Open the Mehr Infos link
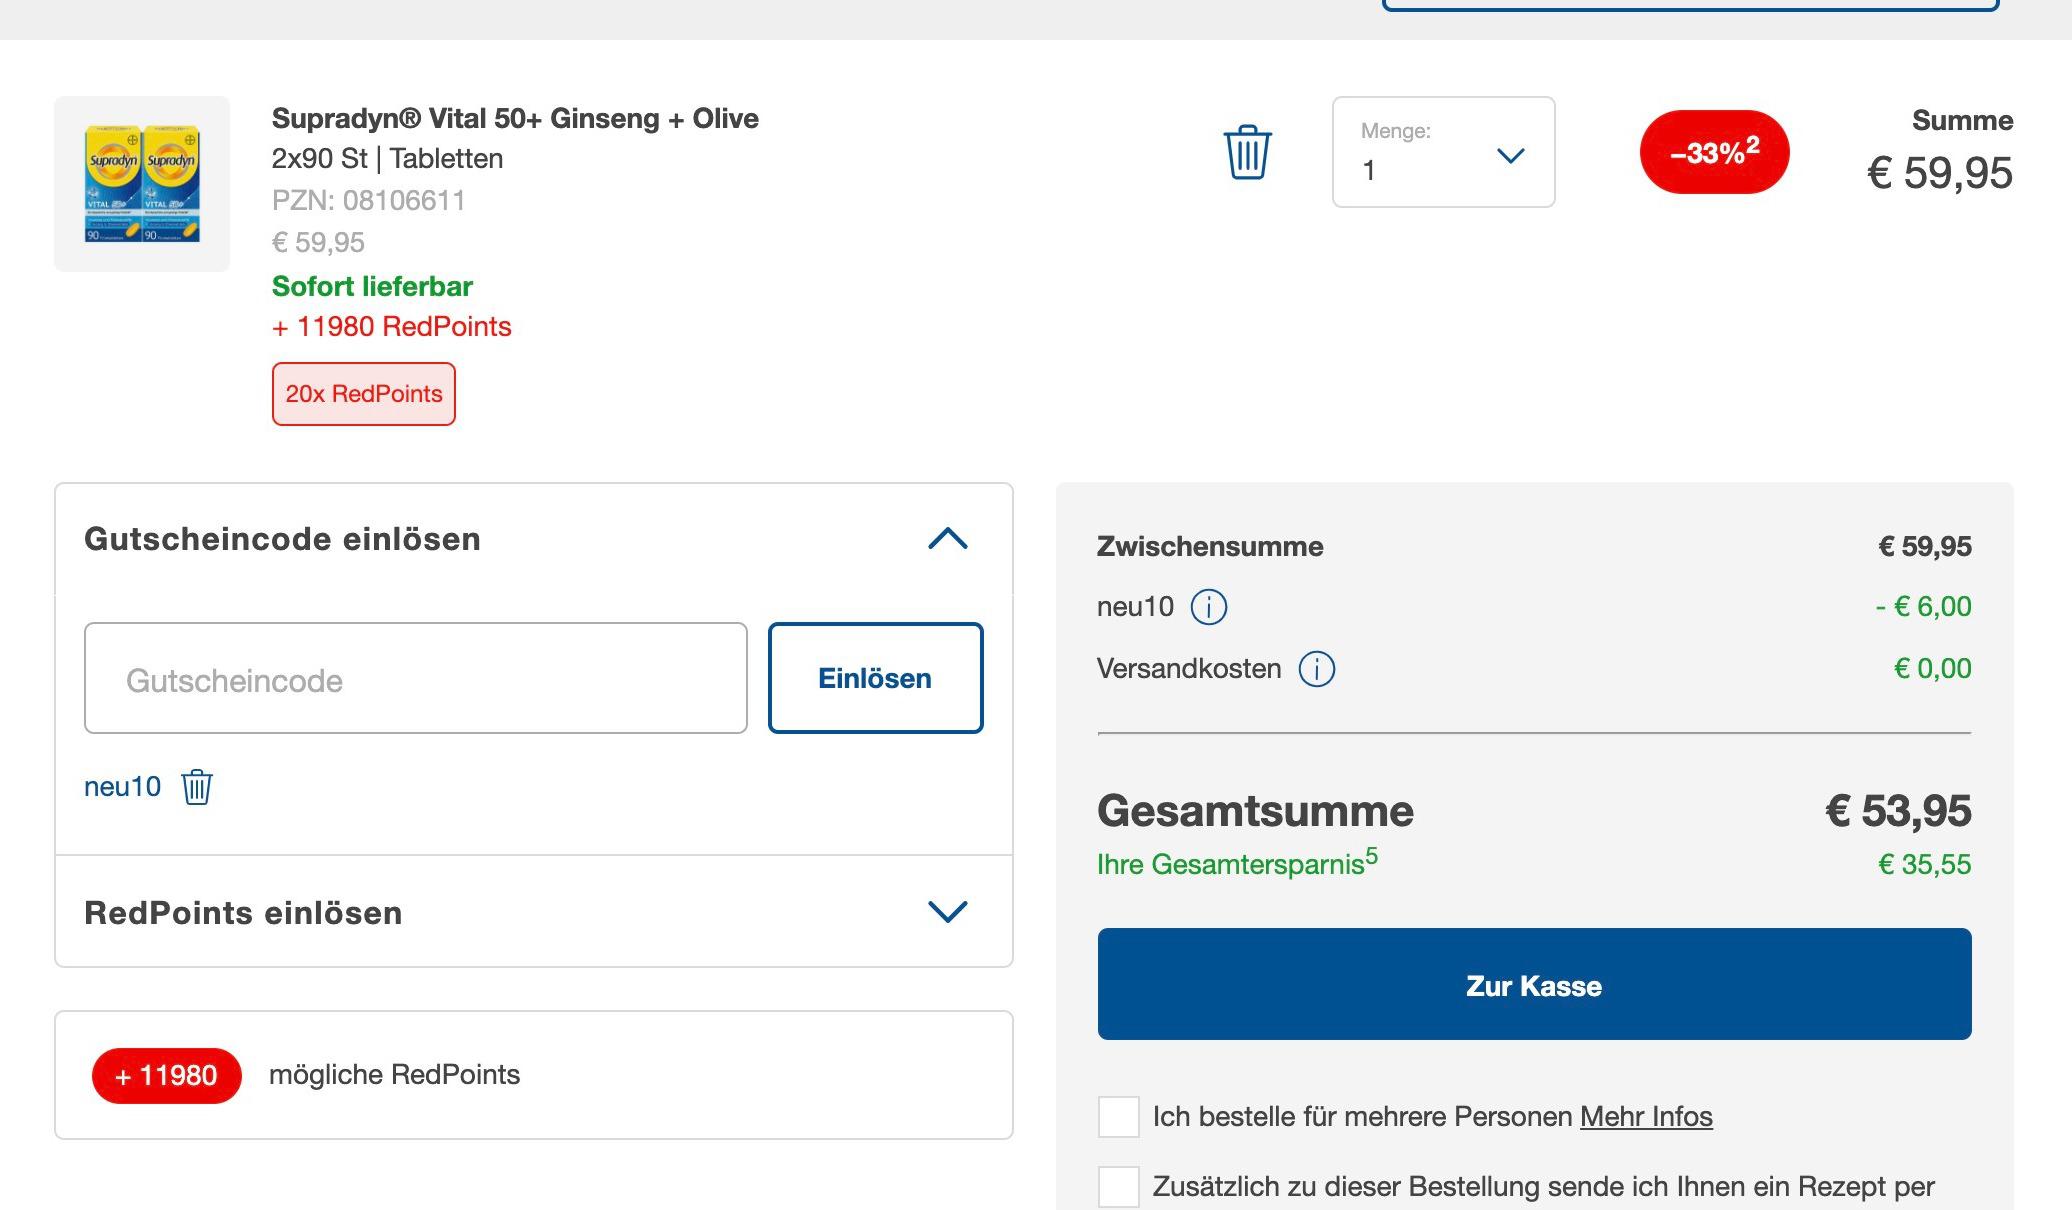The width and height of the screenshot is (2072, 1210). 1646,1117
